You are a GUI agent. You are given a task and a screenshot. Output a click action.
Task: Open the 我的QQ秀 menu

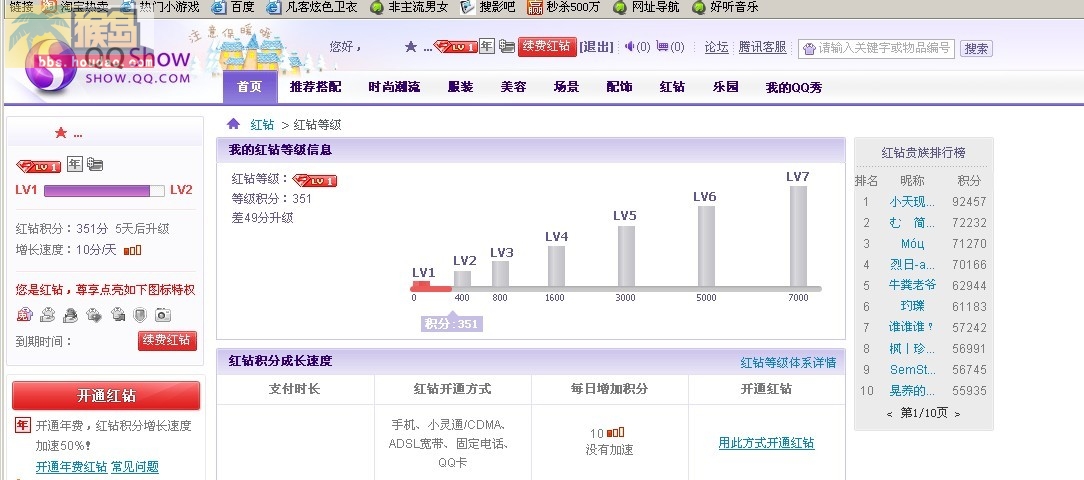(794, 88)
